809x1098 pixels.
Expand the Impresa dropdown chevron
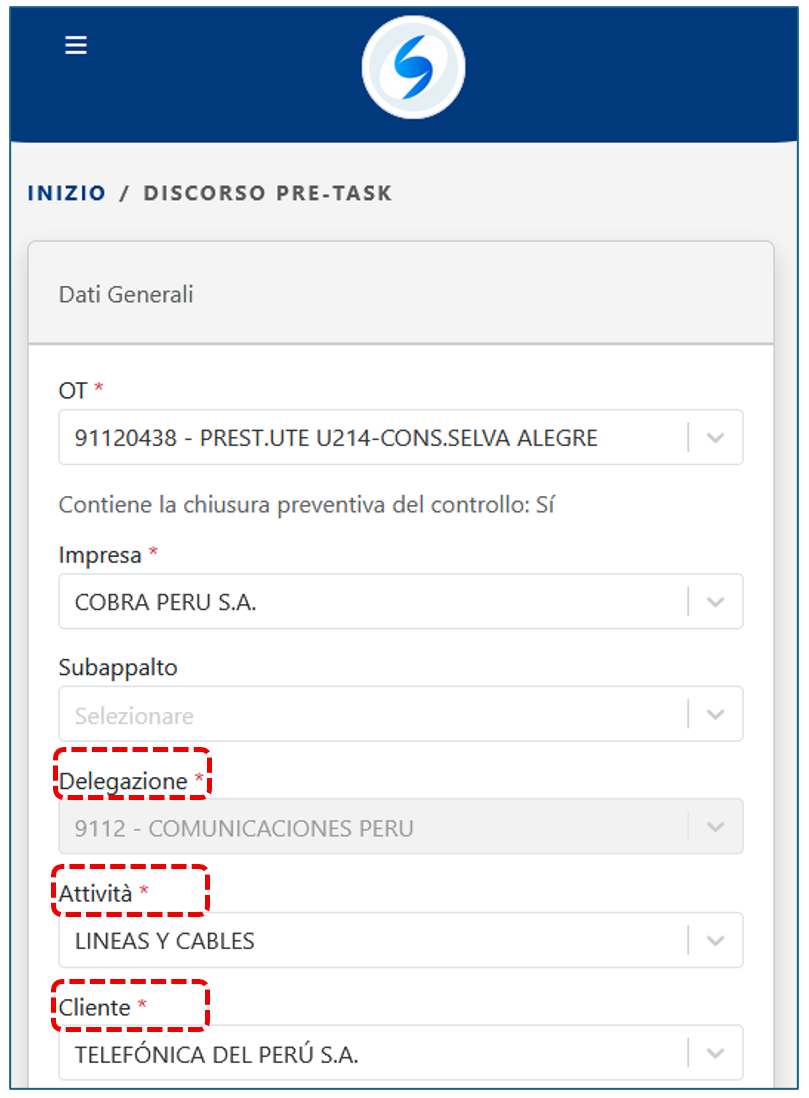(715, 602)
